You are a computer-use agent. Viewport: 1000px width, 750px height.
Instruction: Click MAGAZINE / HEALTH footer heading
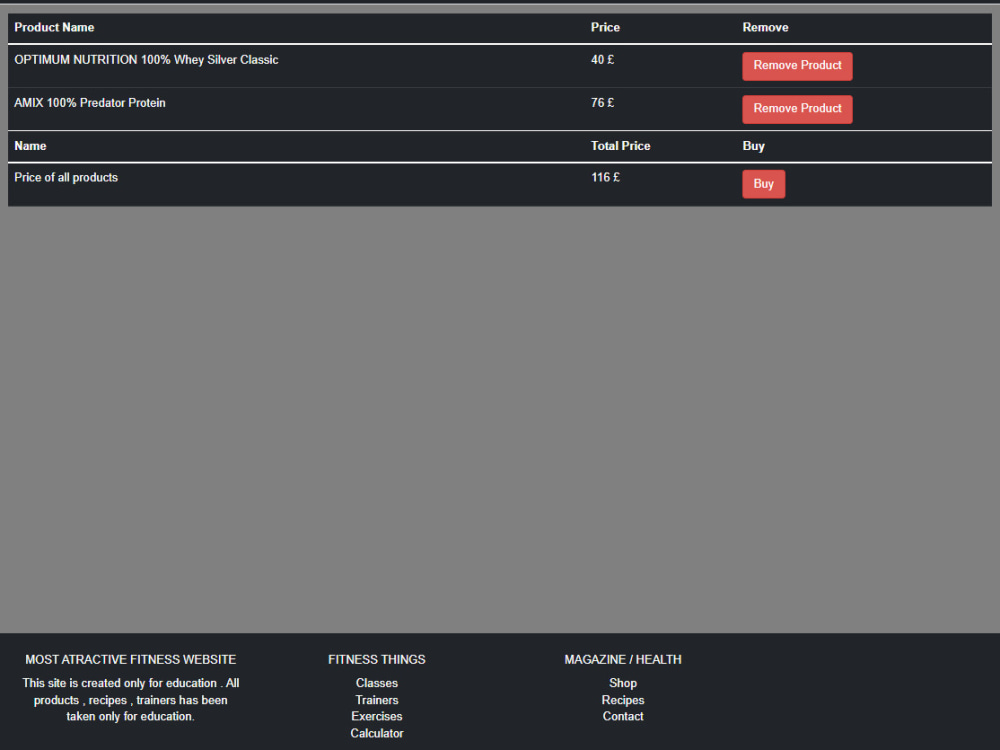click(622, 659)
